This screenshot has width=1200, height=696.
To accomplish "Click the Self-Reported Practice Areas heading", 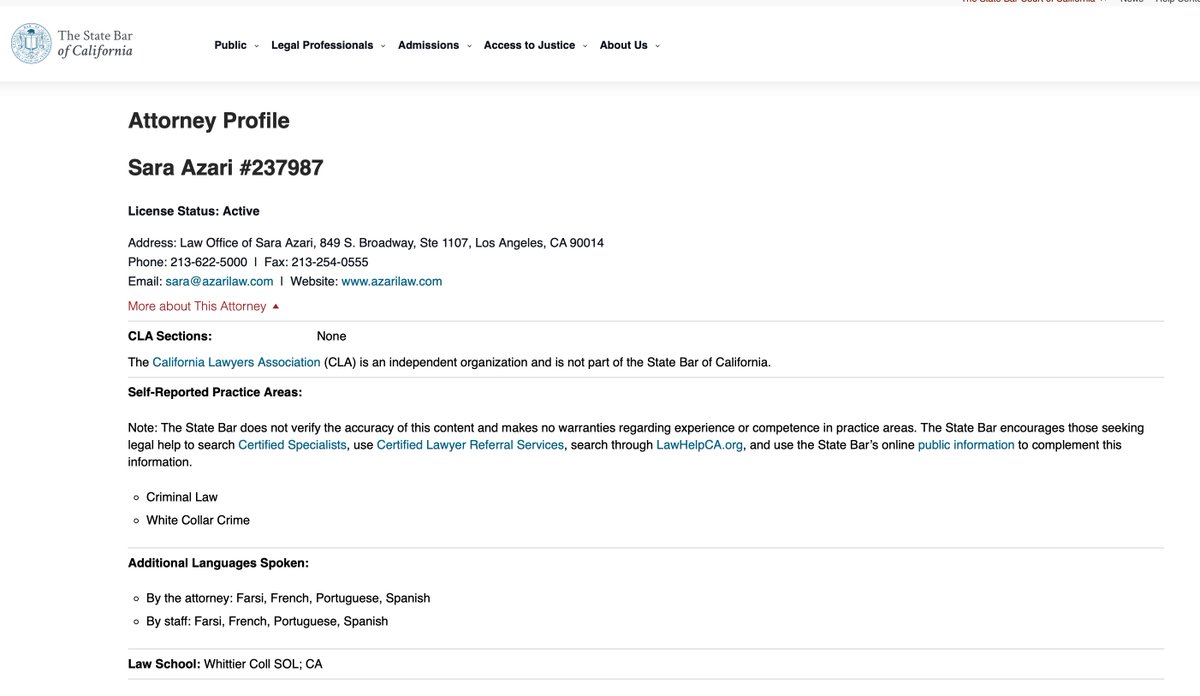I will click(215, 392).
